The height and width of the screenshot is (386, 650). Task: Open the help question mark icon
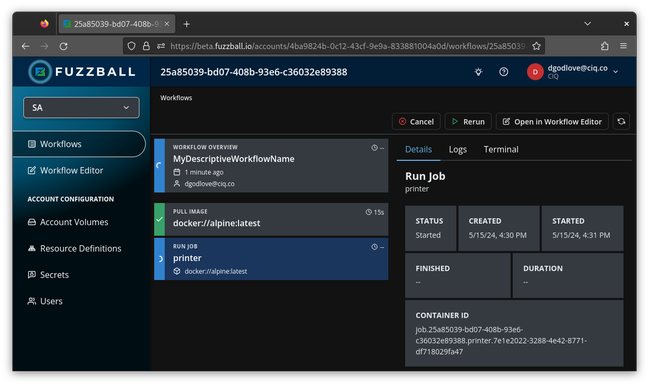[504, 72]
